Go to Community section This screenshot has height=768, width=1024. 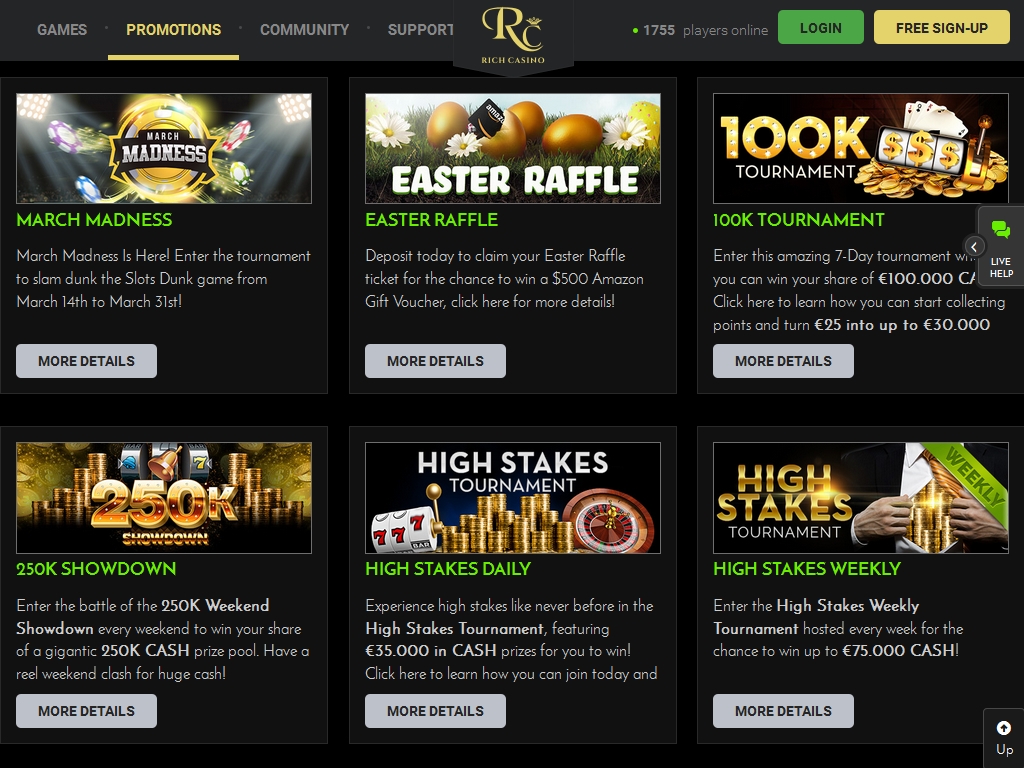(304, 29)
